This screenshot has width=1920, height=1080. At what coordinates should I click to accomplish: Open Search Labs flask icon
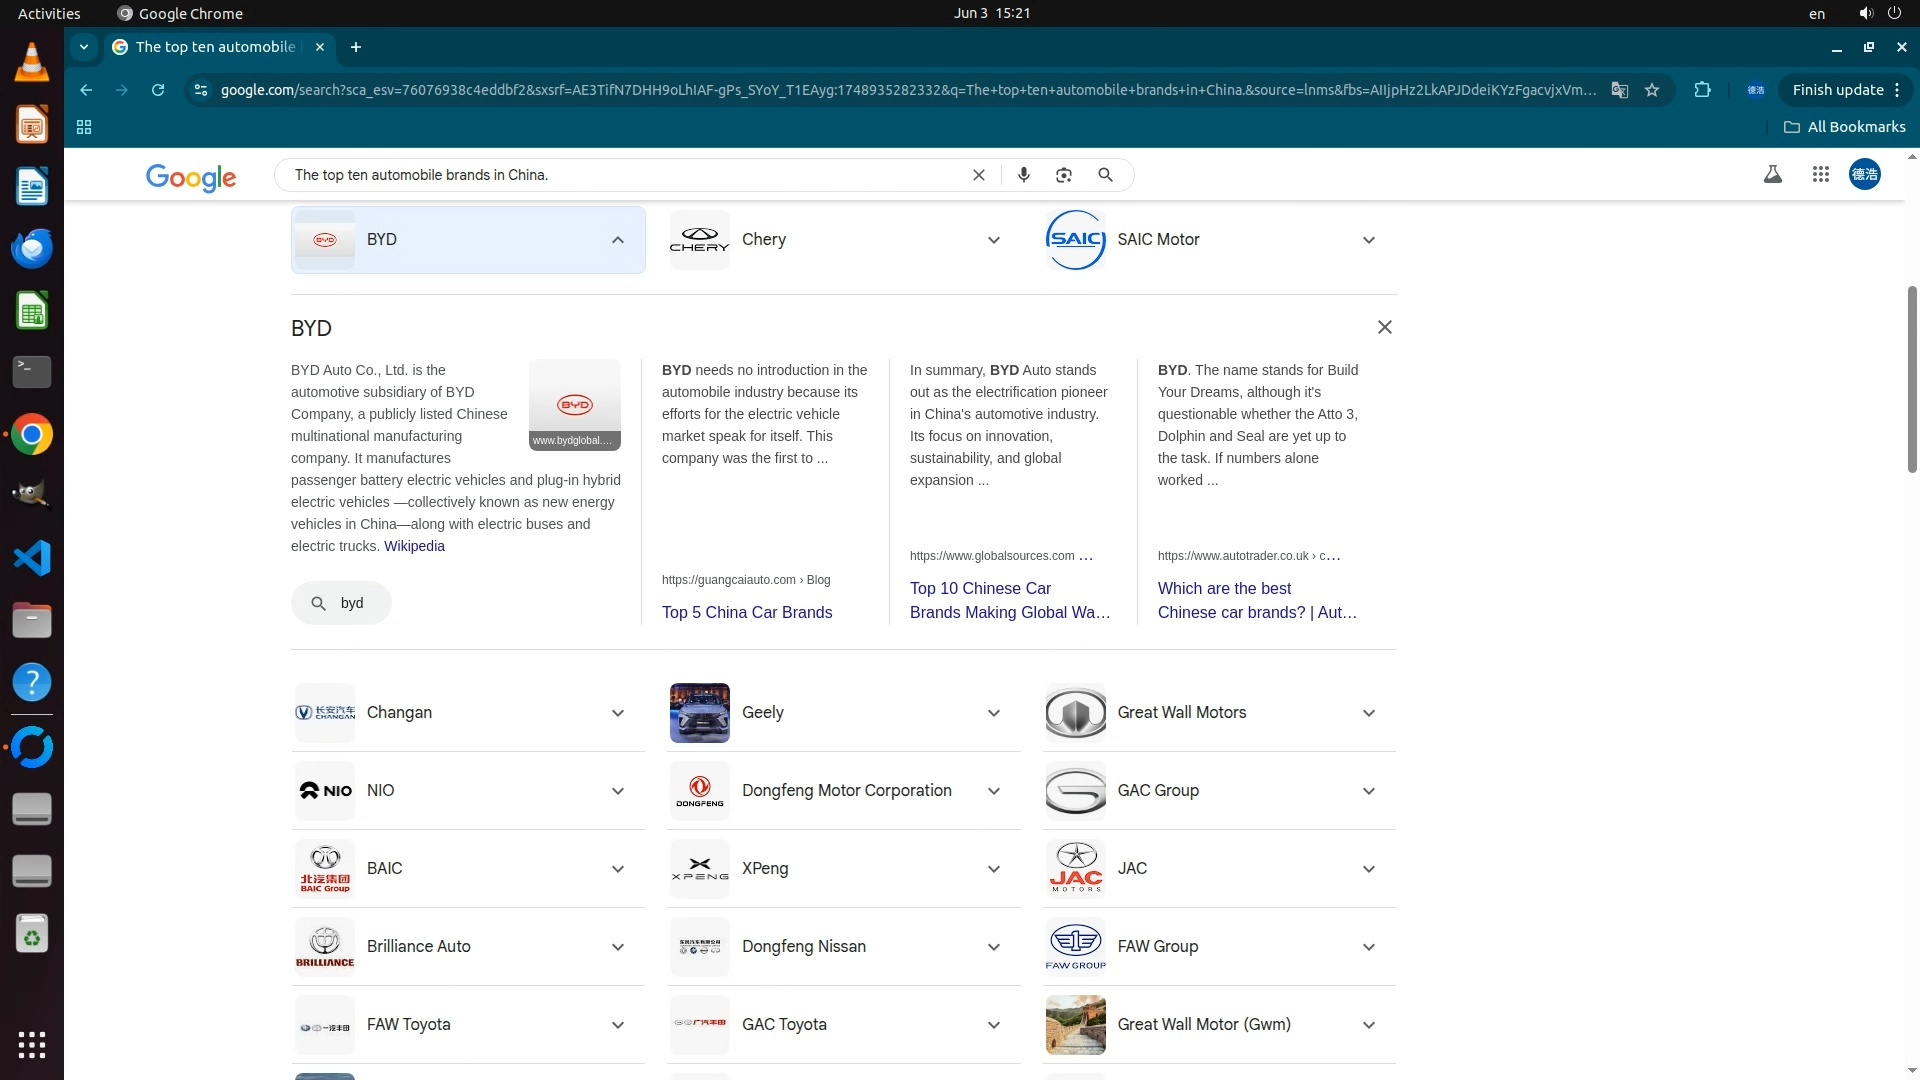tap(1772, 175)
